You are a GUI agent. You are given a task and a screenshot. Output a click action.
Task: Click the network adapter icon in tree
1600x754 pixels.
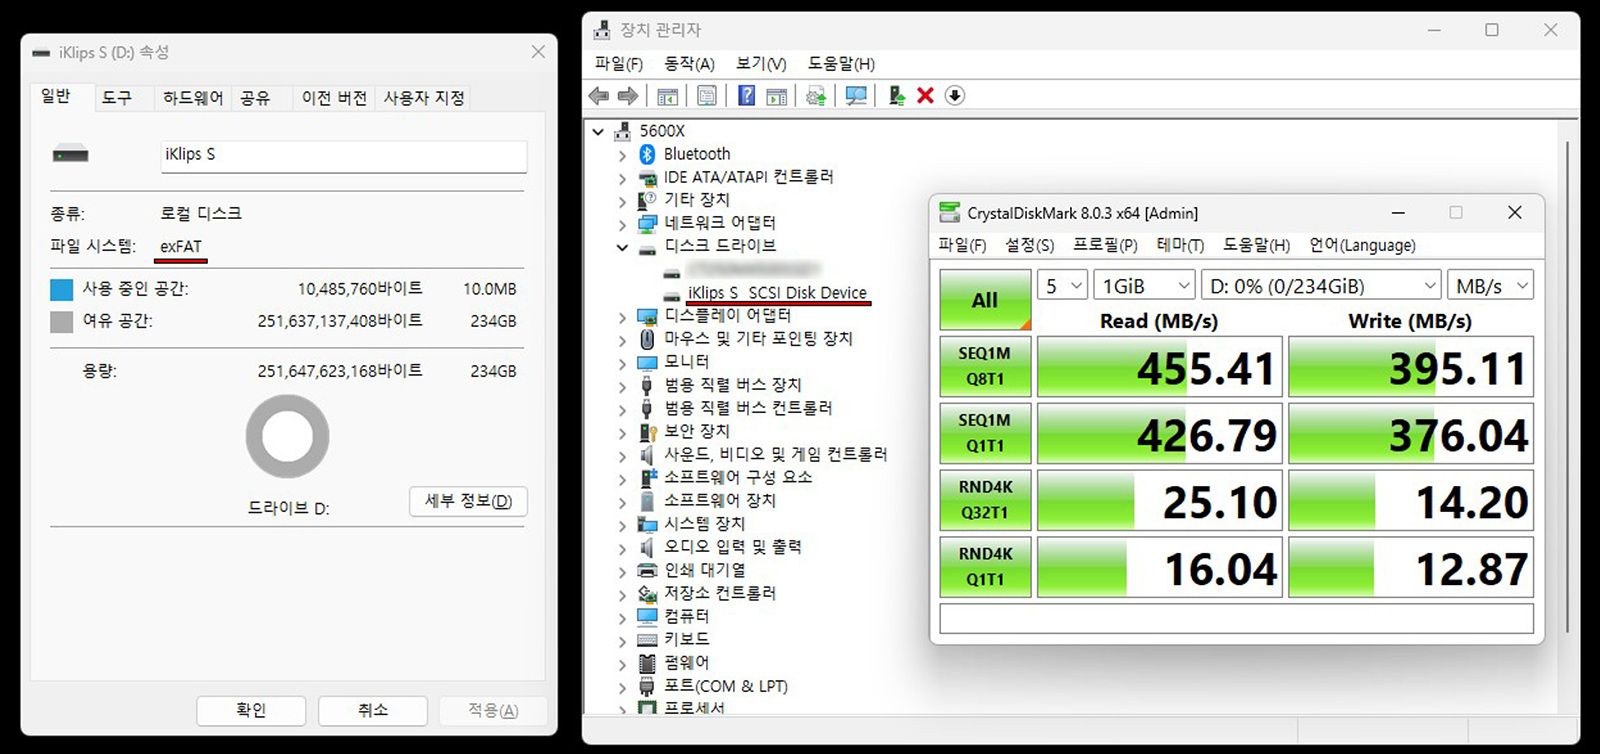click(x=647, y=223)
